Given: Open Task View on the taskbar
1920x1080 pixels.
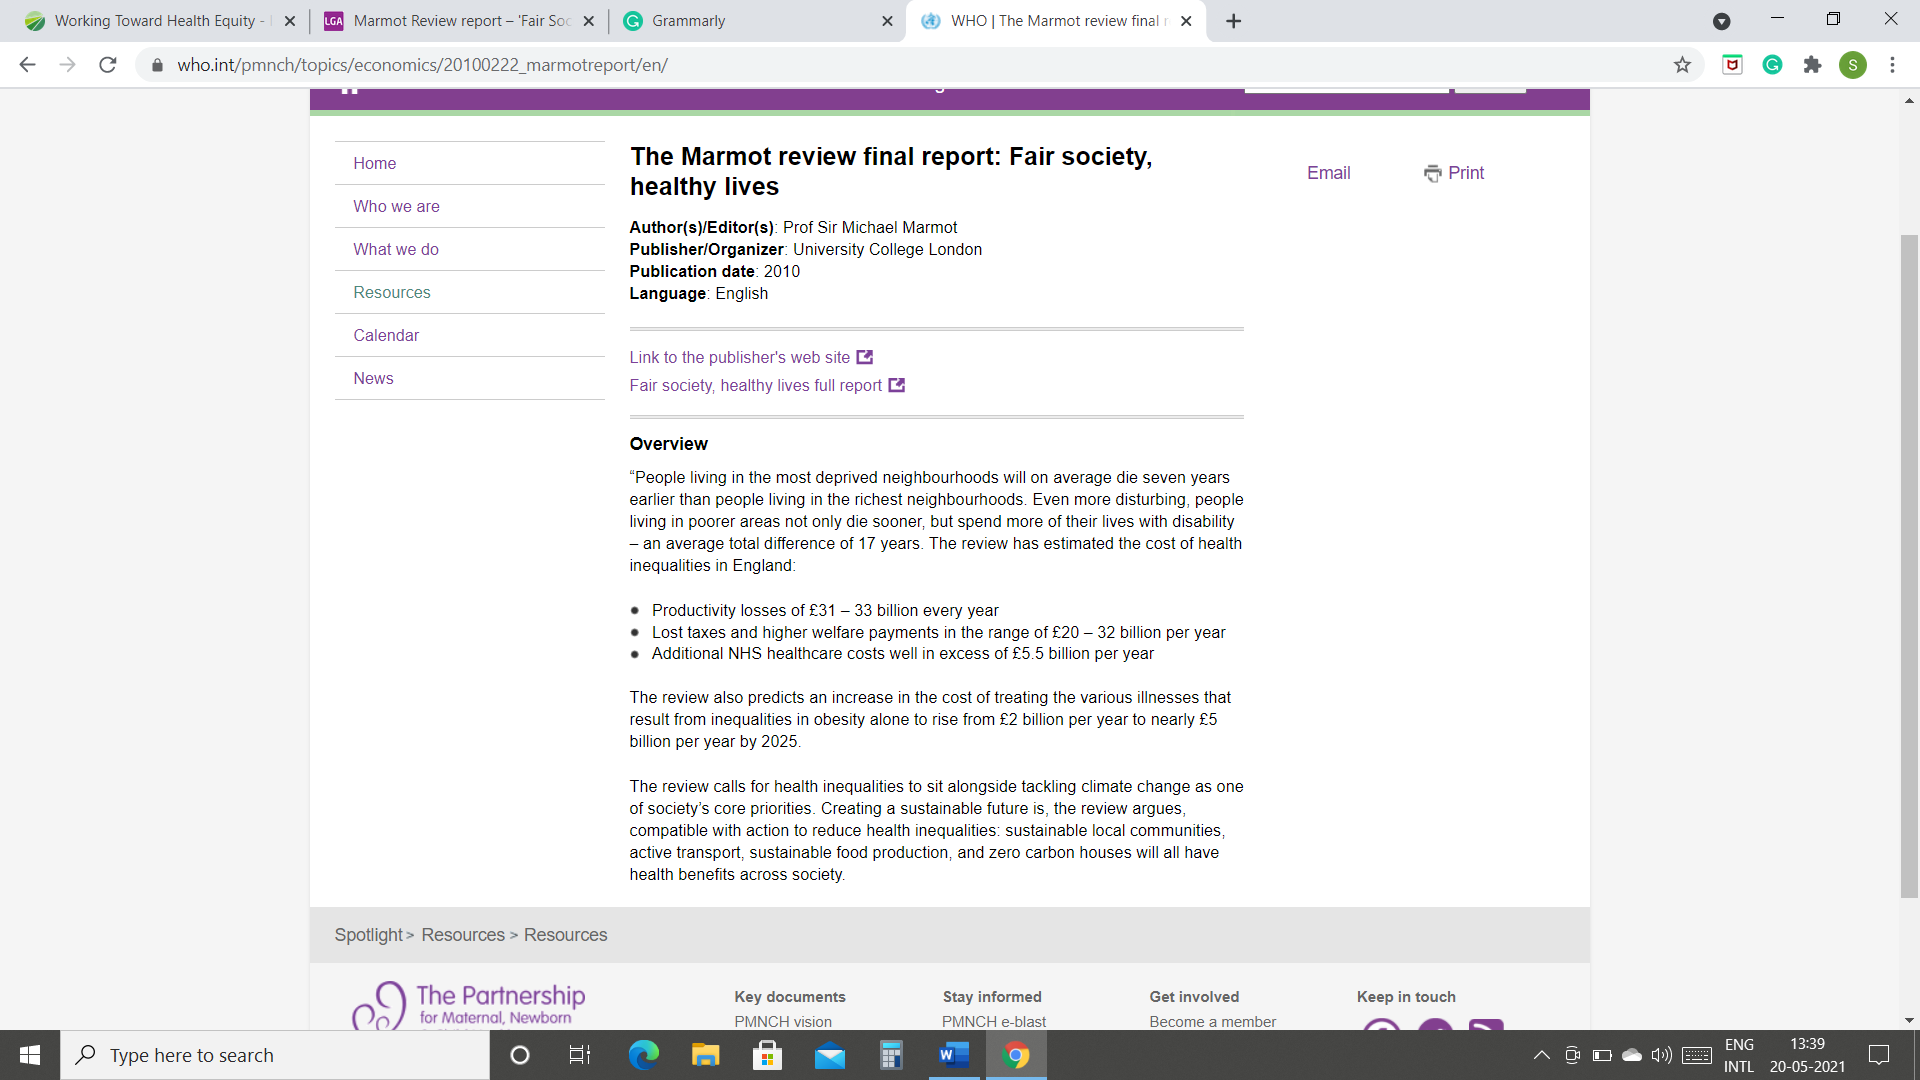Looking at the screenshot, I should pos(580,1055).
